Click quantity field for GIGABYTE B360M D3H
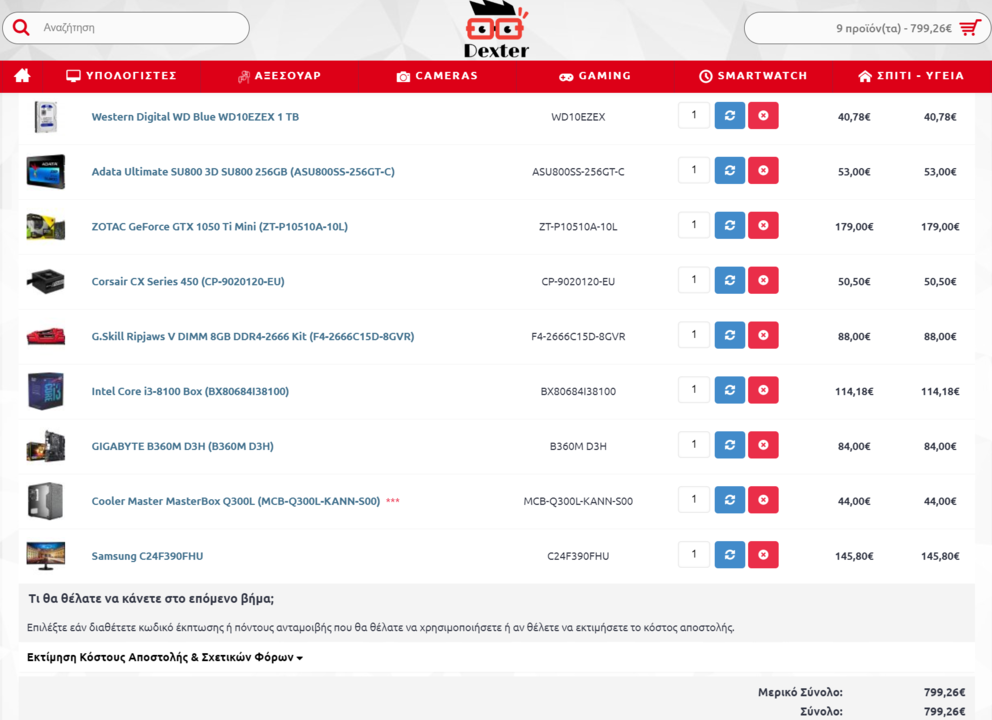992x720 pixels. pyautogui.click(x=694, y=445)
